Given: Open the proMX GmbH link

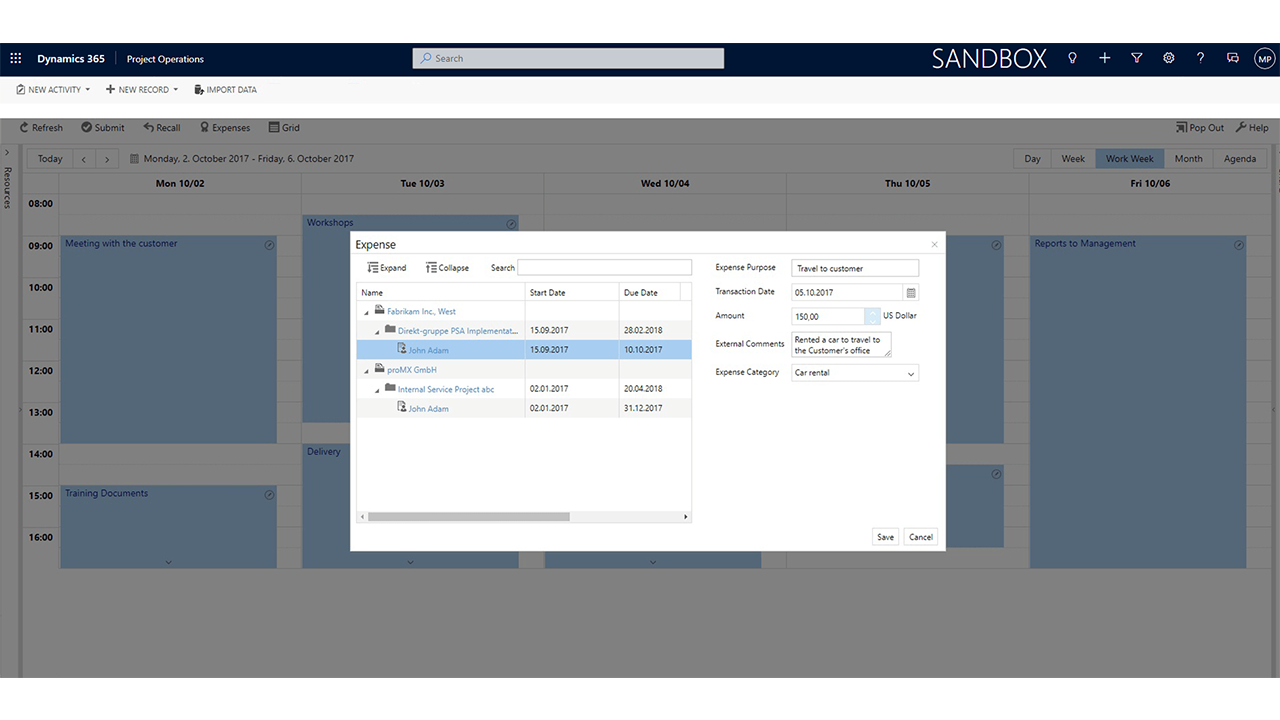Looking at the screenshot, I should coord(412,370).
